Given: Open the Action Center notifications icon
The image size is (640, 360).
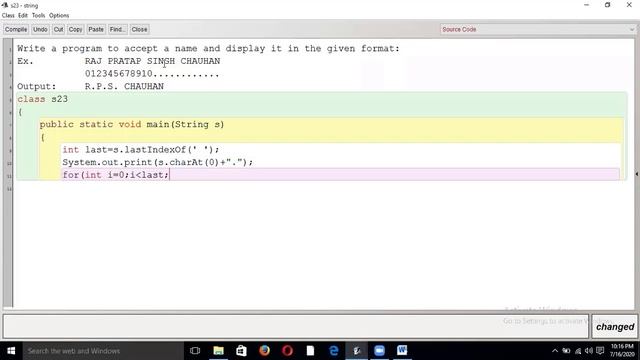Looking at the screenshot, I should point(600,351).
